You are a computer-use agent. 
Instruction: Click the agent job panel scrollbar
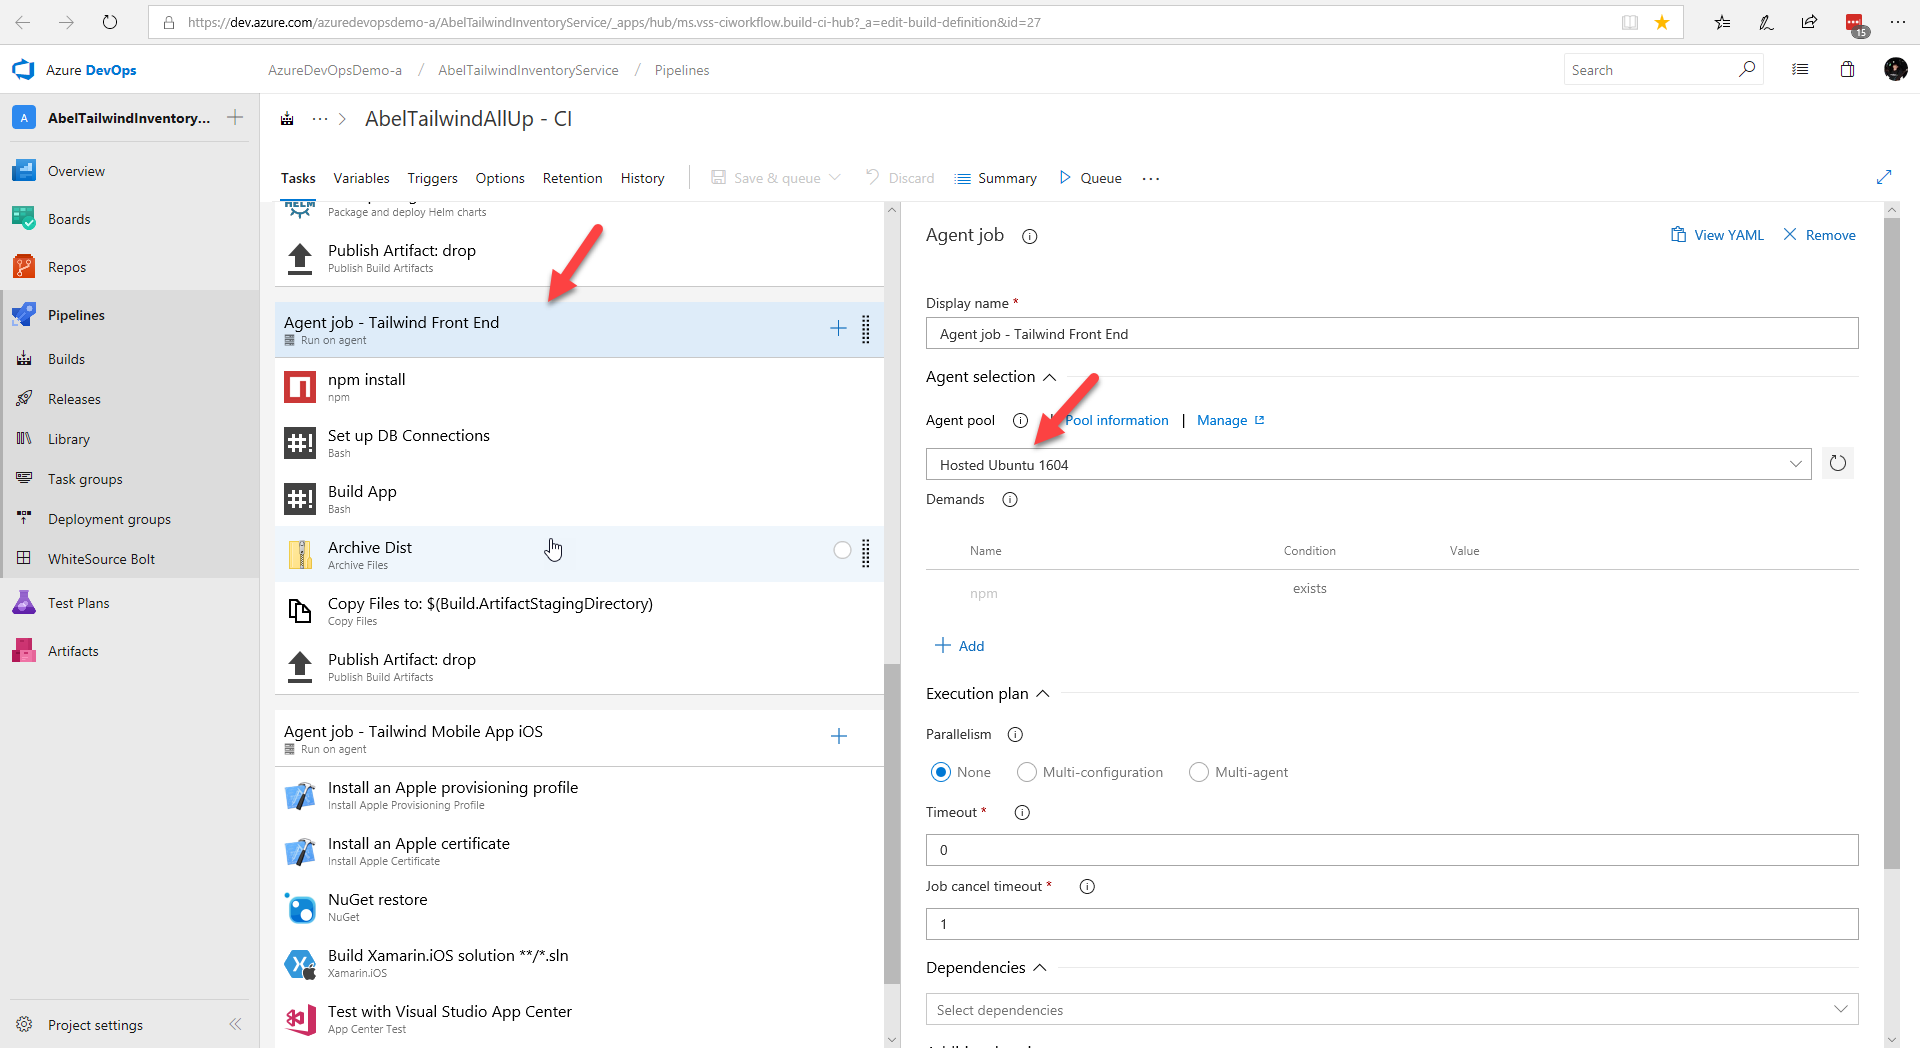click(x=1891, y=543)
